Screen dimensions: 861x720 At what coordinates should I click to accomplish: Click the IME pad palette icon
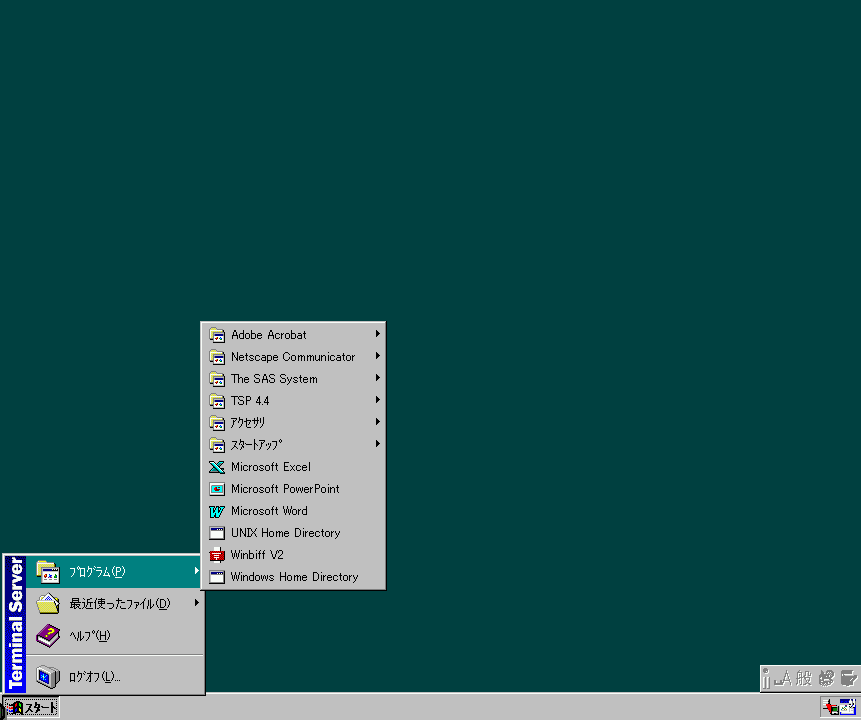coord(826,678)
